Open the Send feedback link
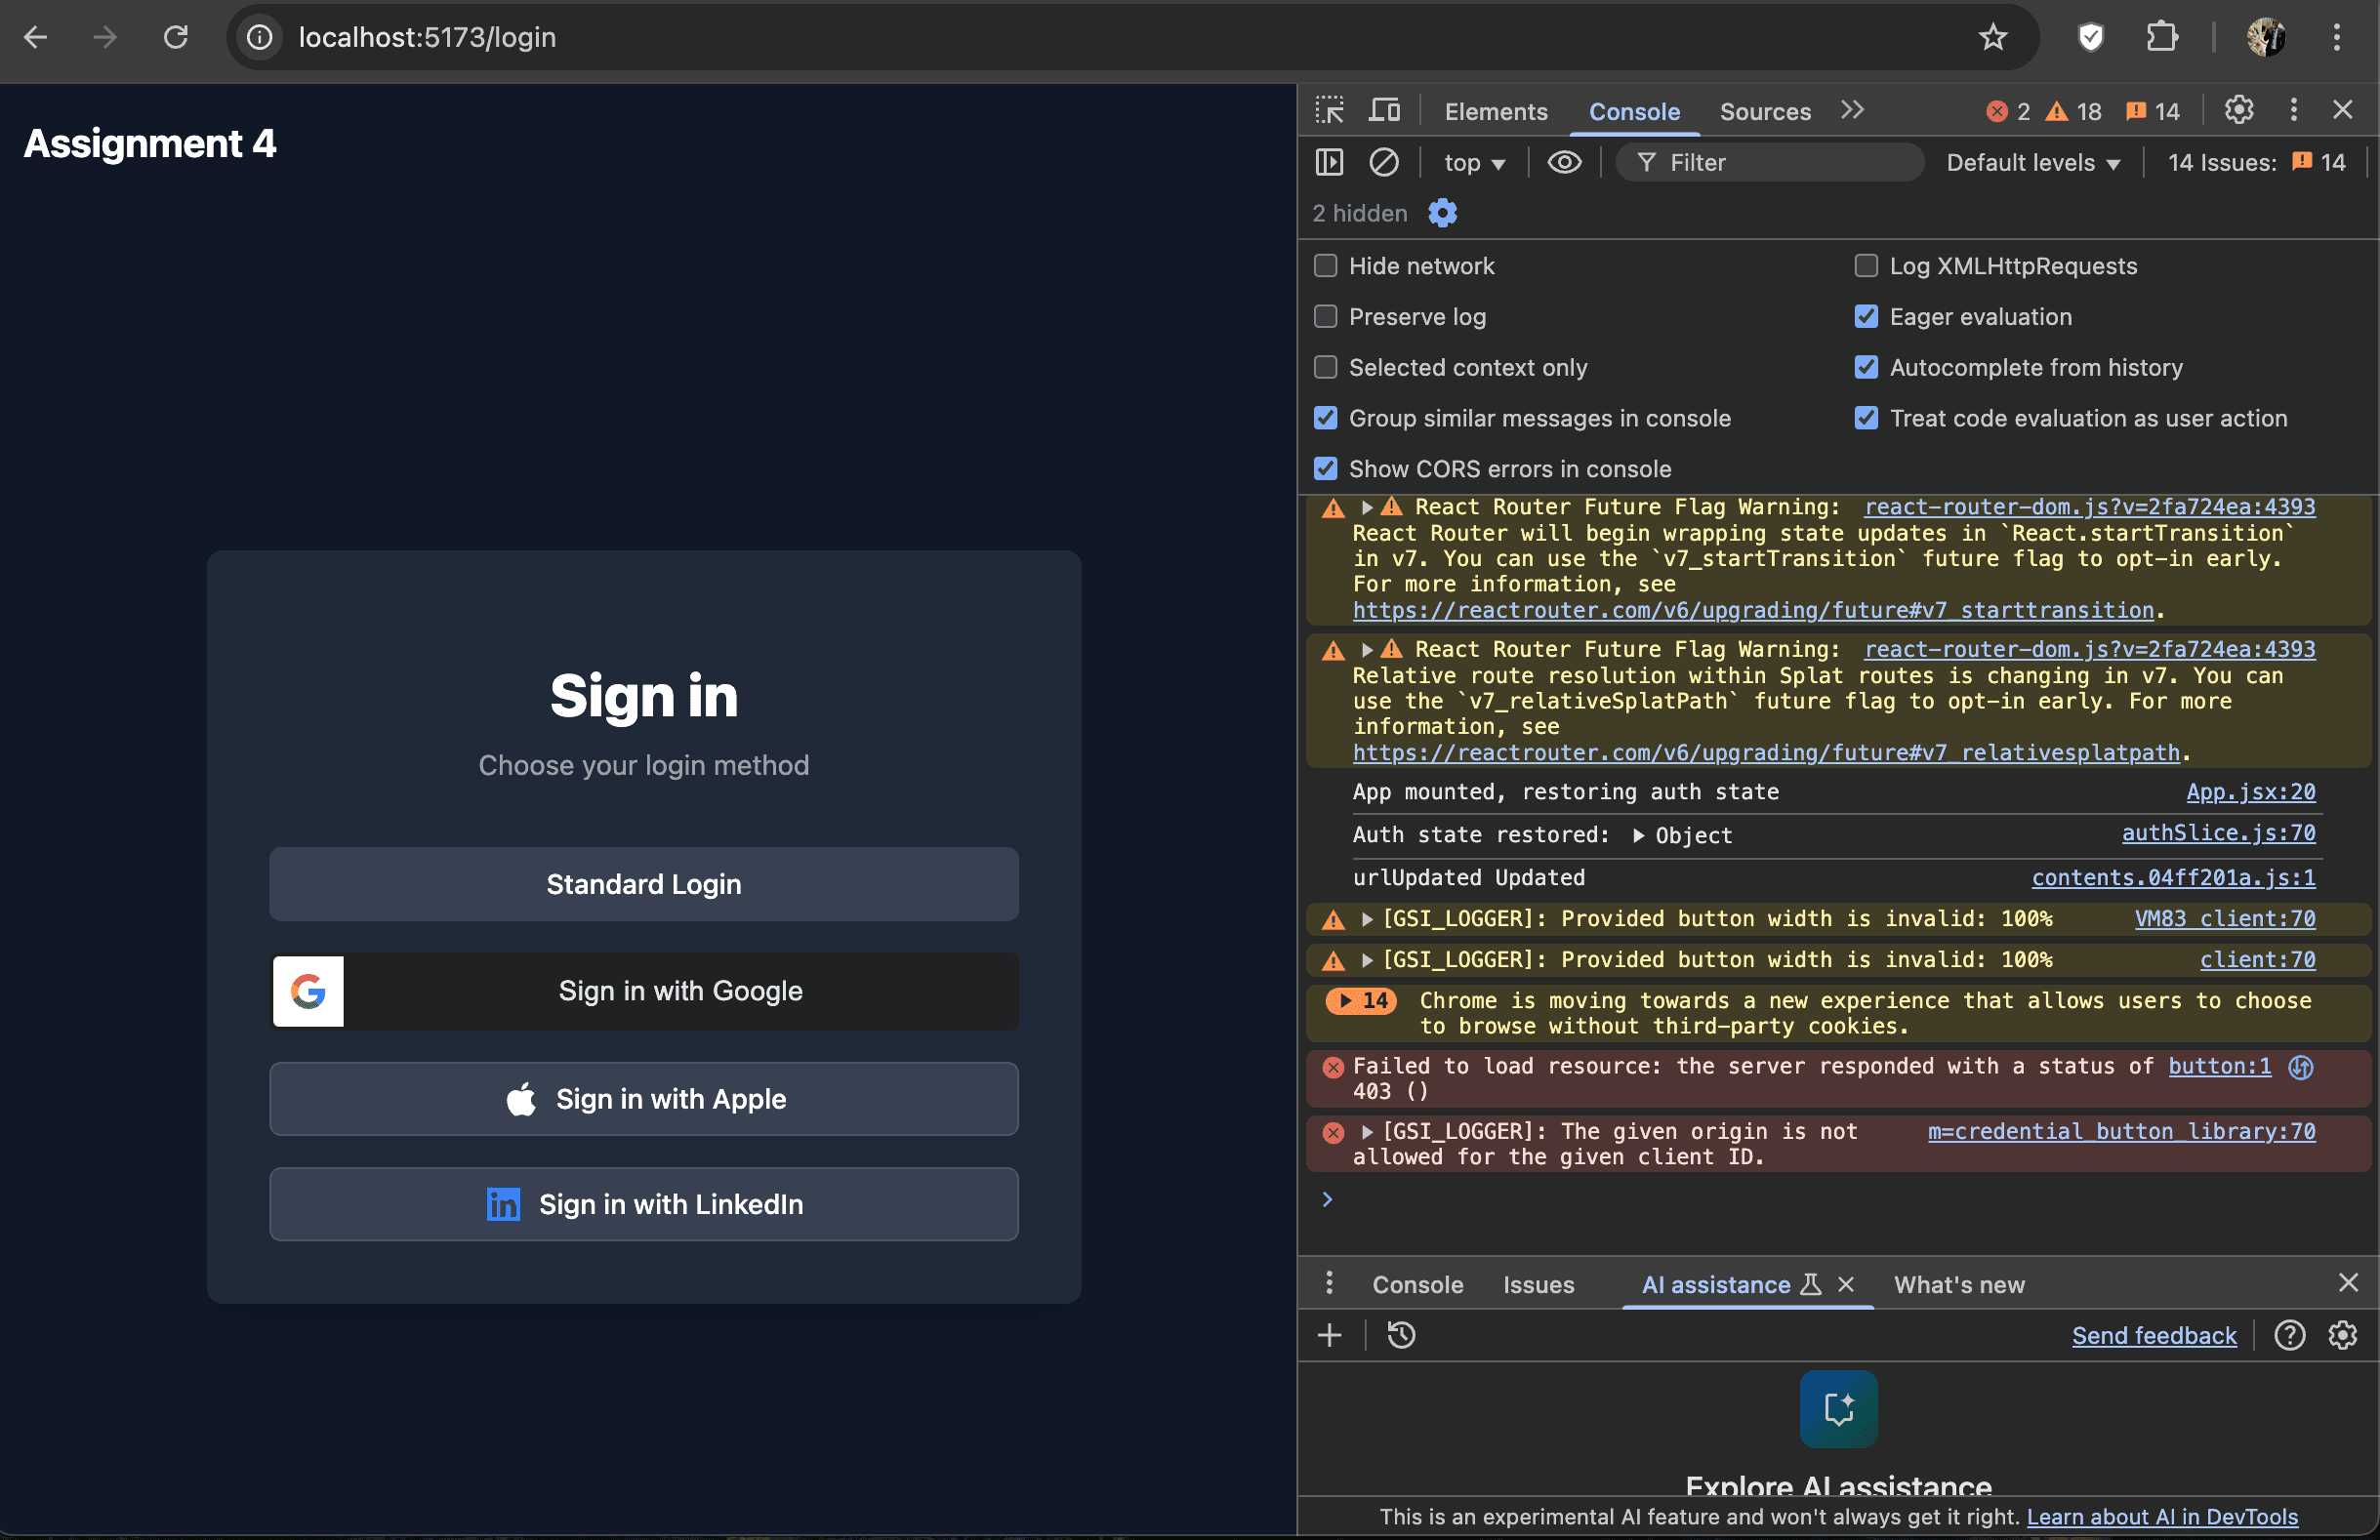2380x1540 pixels. click(x=2154, y=1336)
